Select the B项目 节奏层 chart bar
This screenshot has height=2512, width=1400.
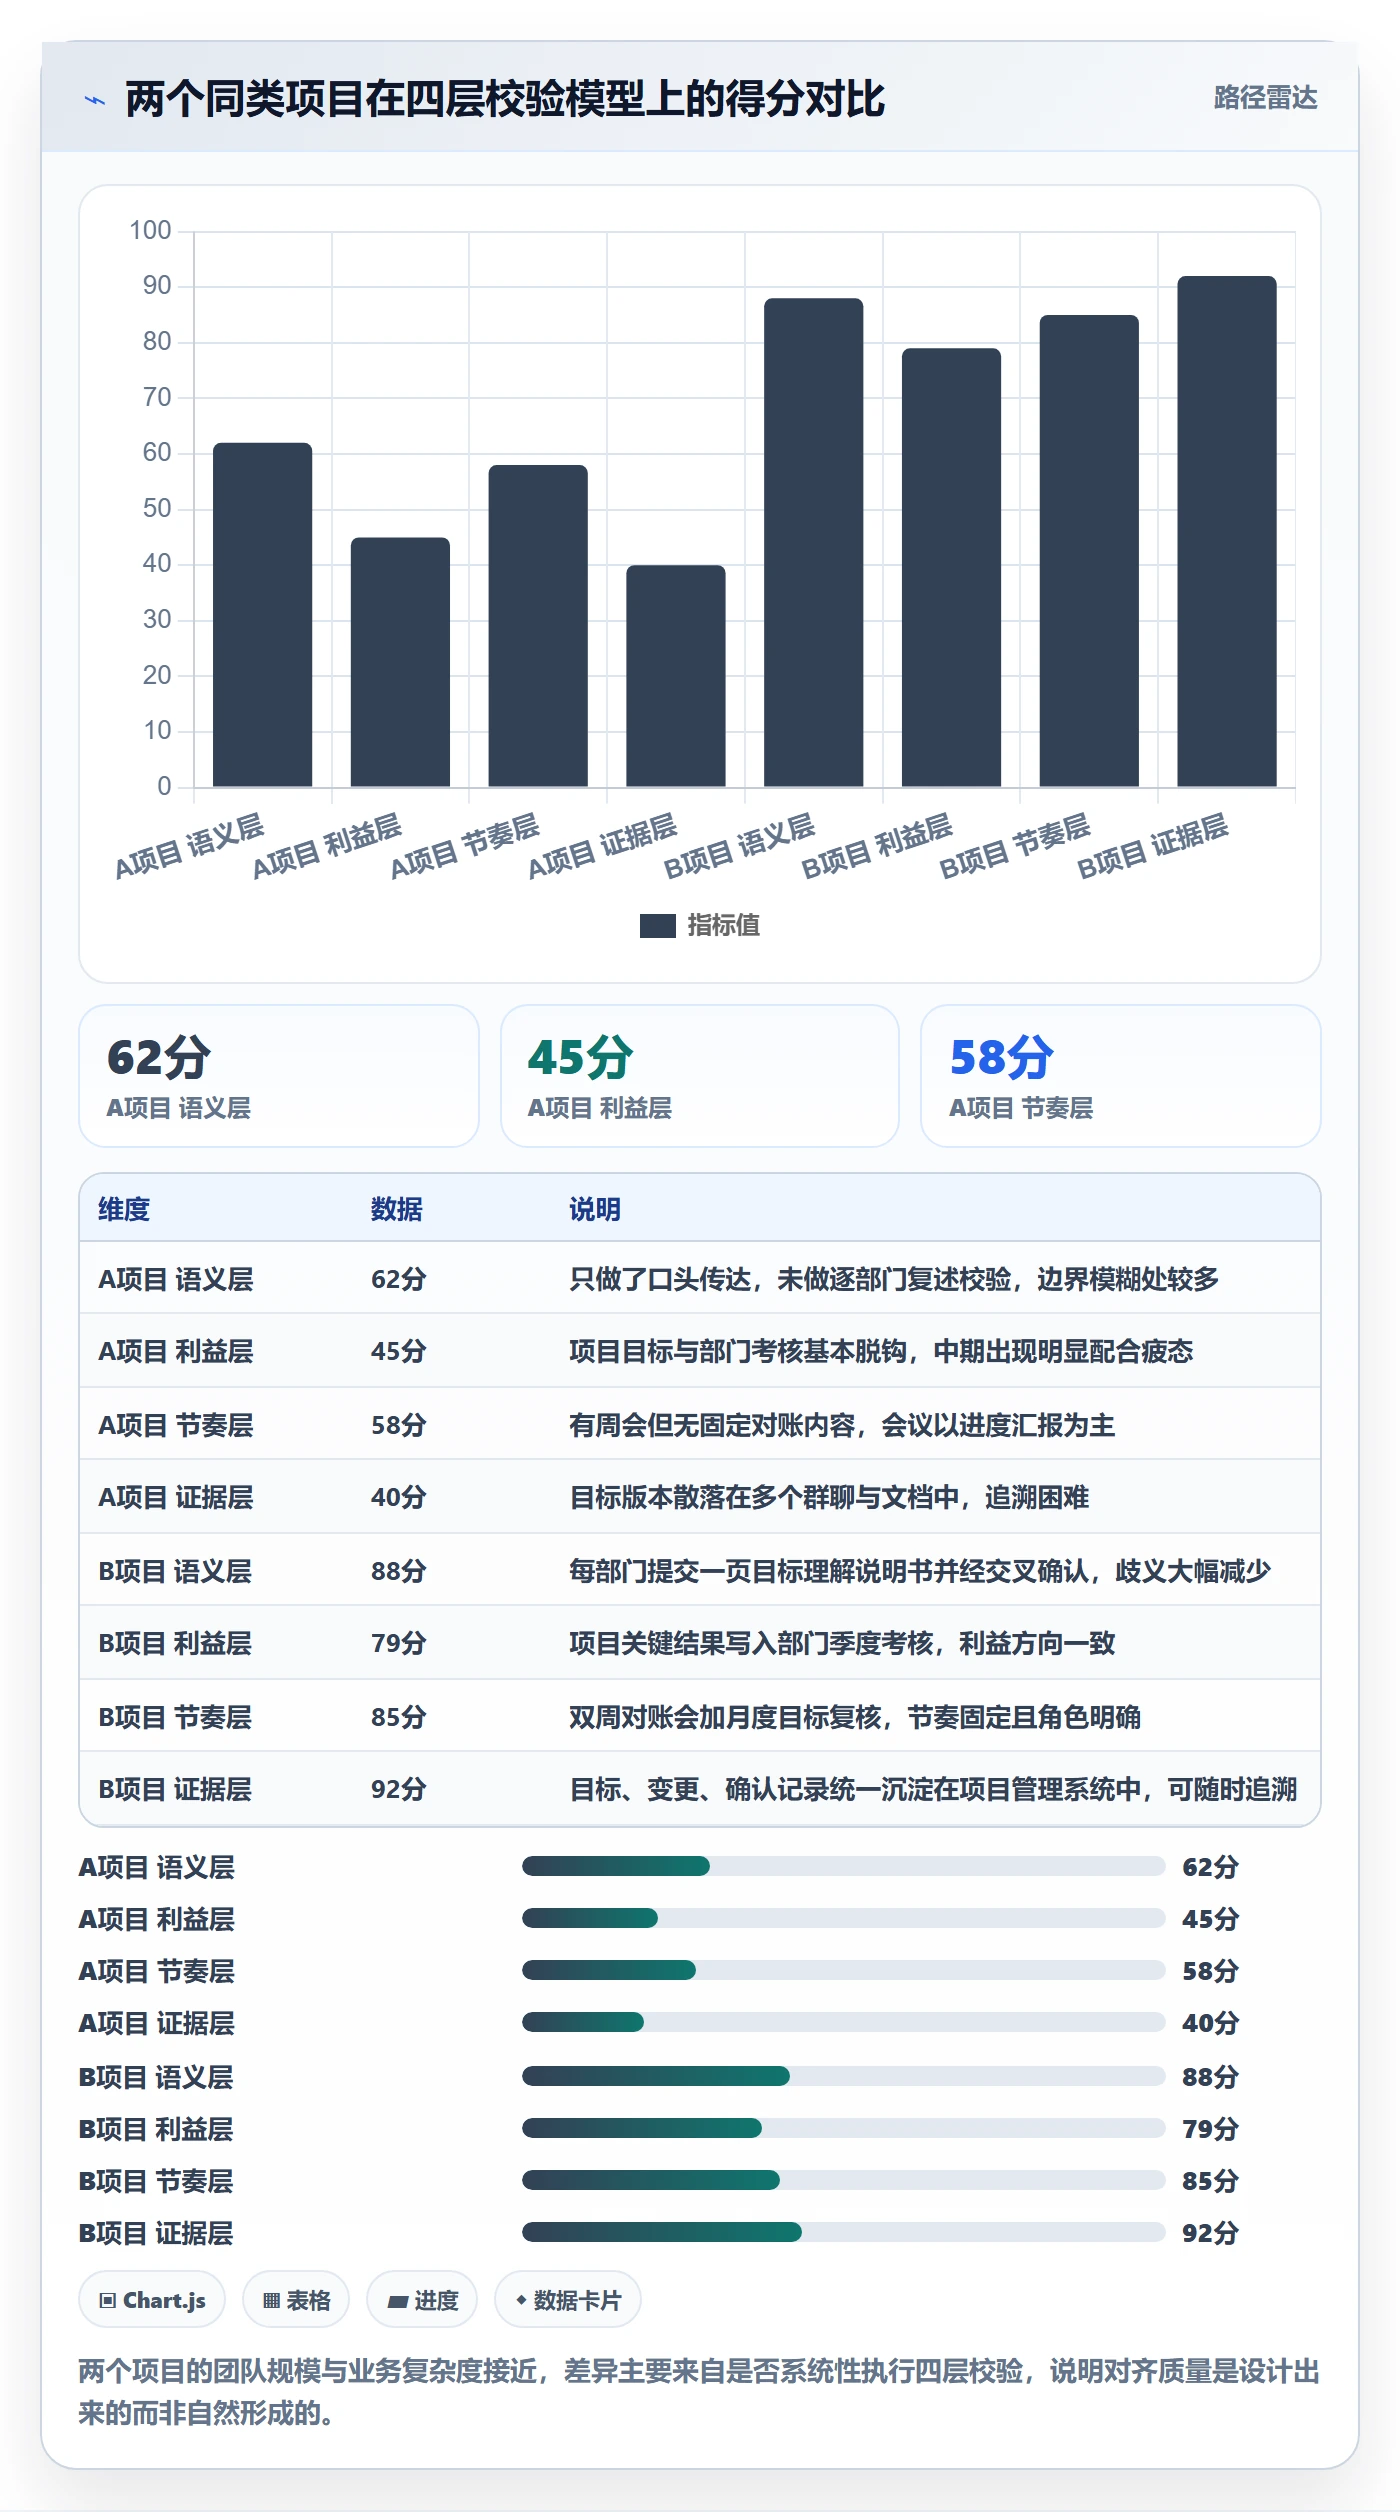tap(1089, 550)
